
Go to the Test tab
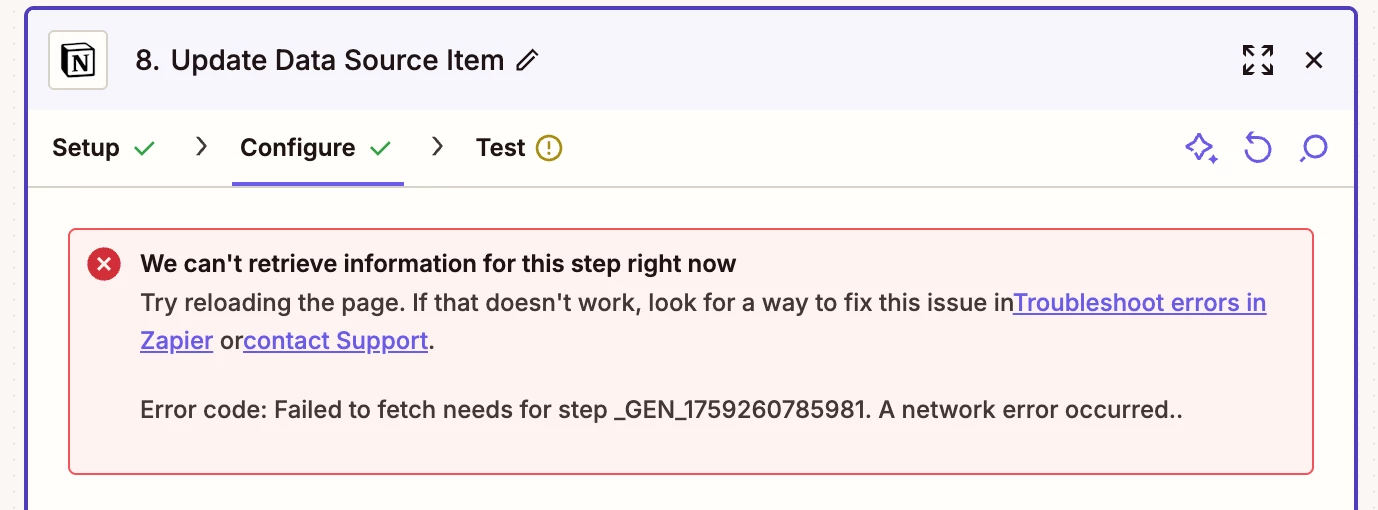(501, 148)
